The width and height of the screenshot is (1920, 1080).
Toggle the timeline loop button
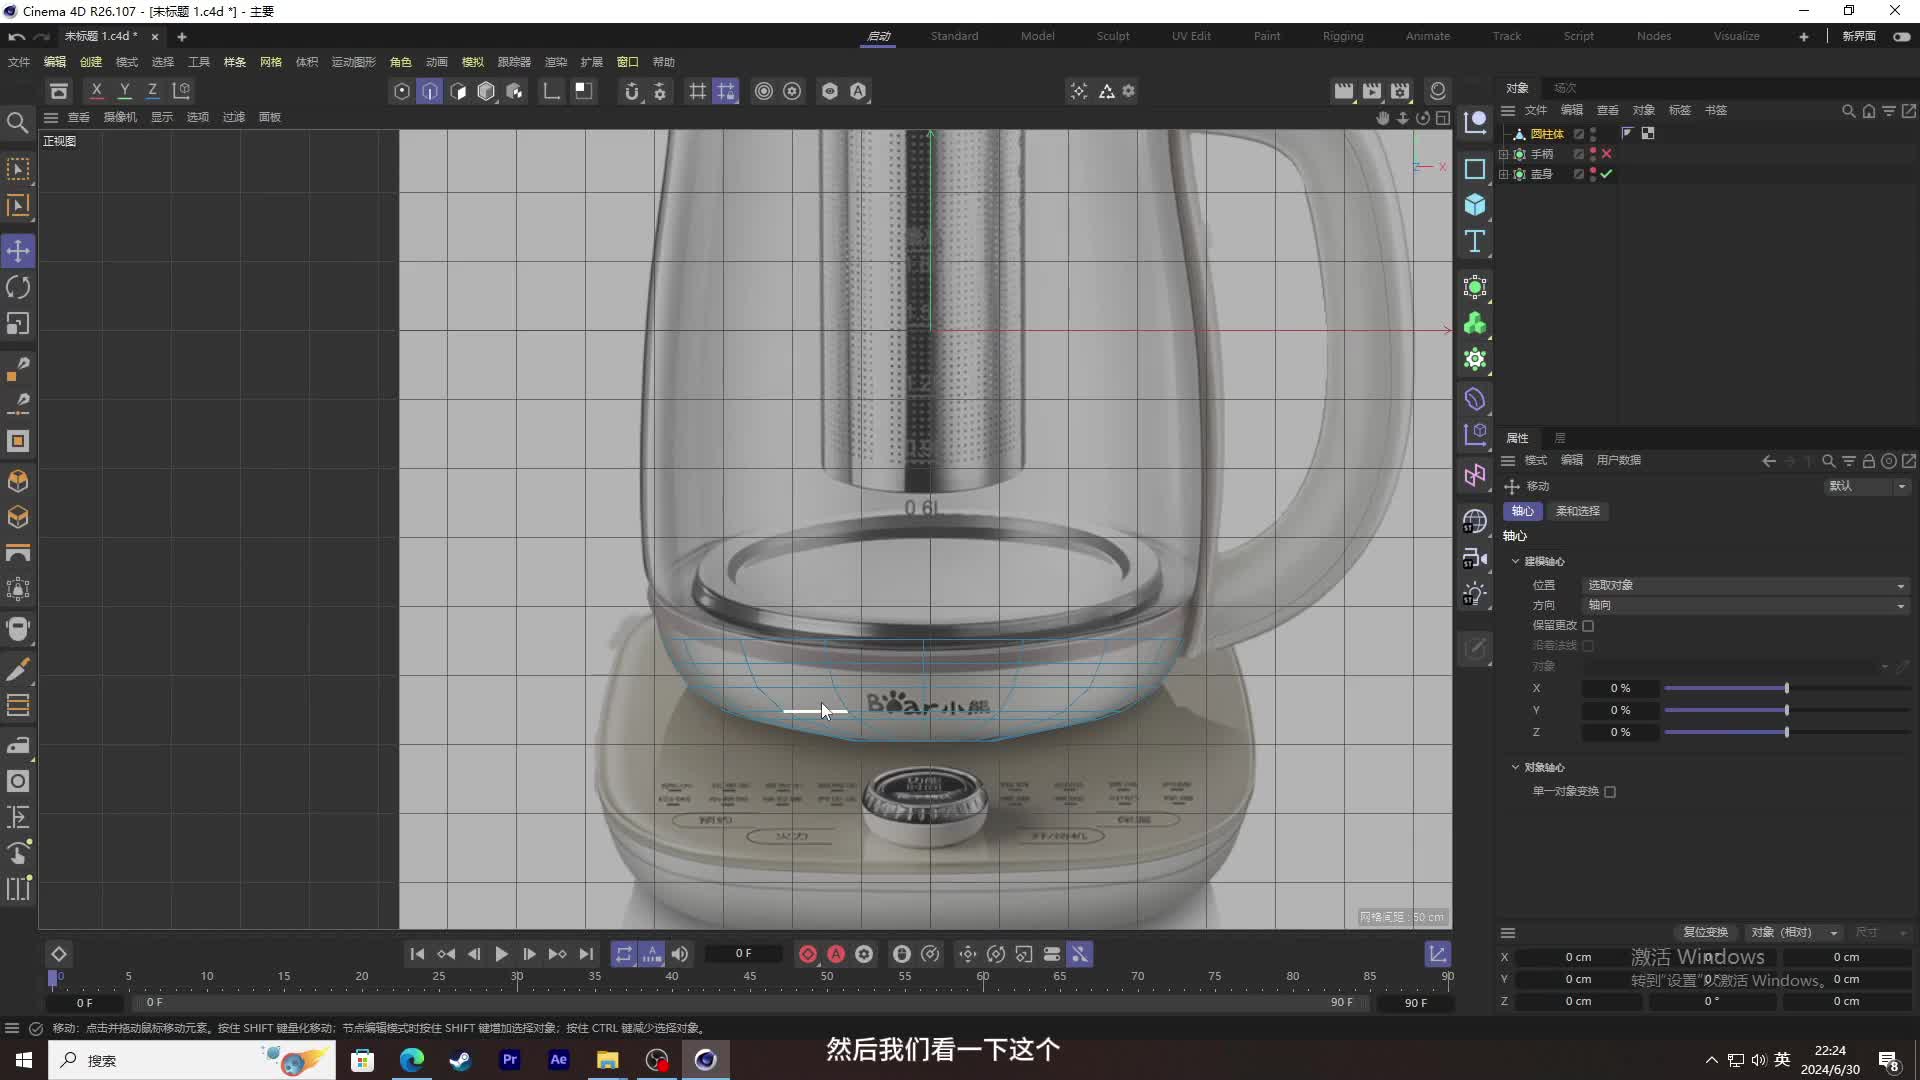tap(623, 954)
